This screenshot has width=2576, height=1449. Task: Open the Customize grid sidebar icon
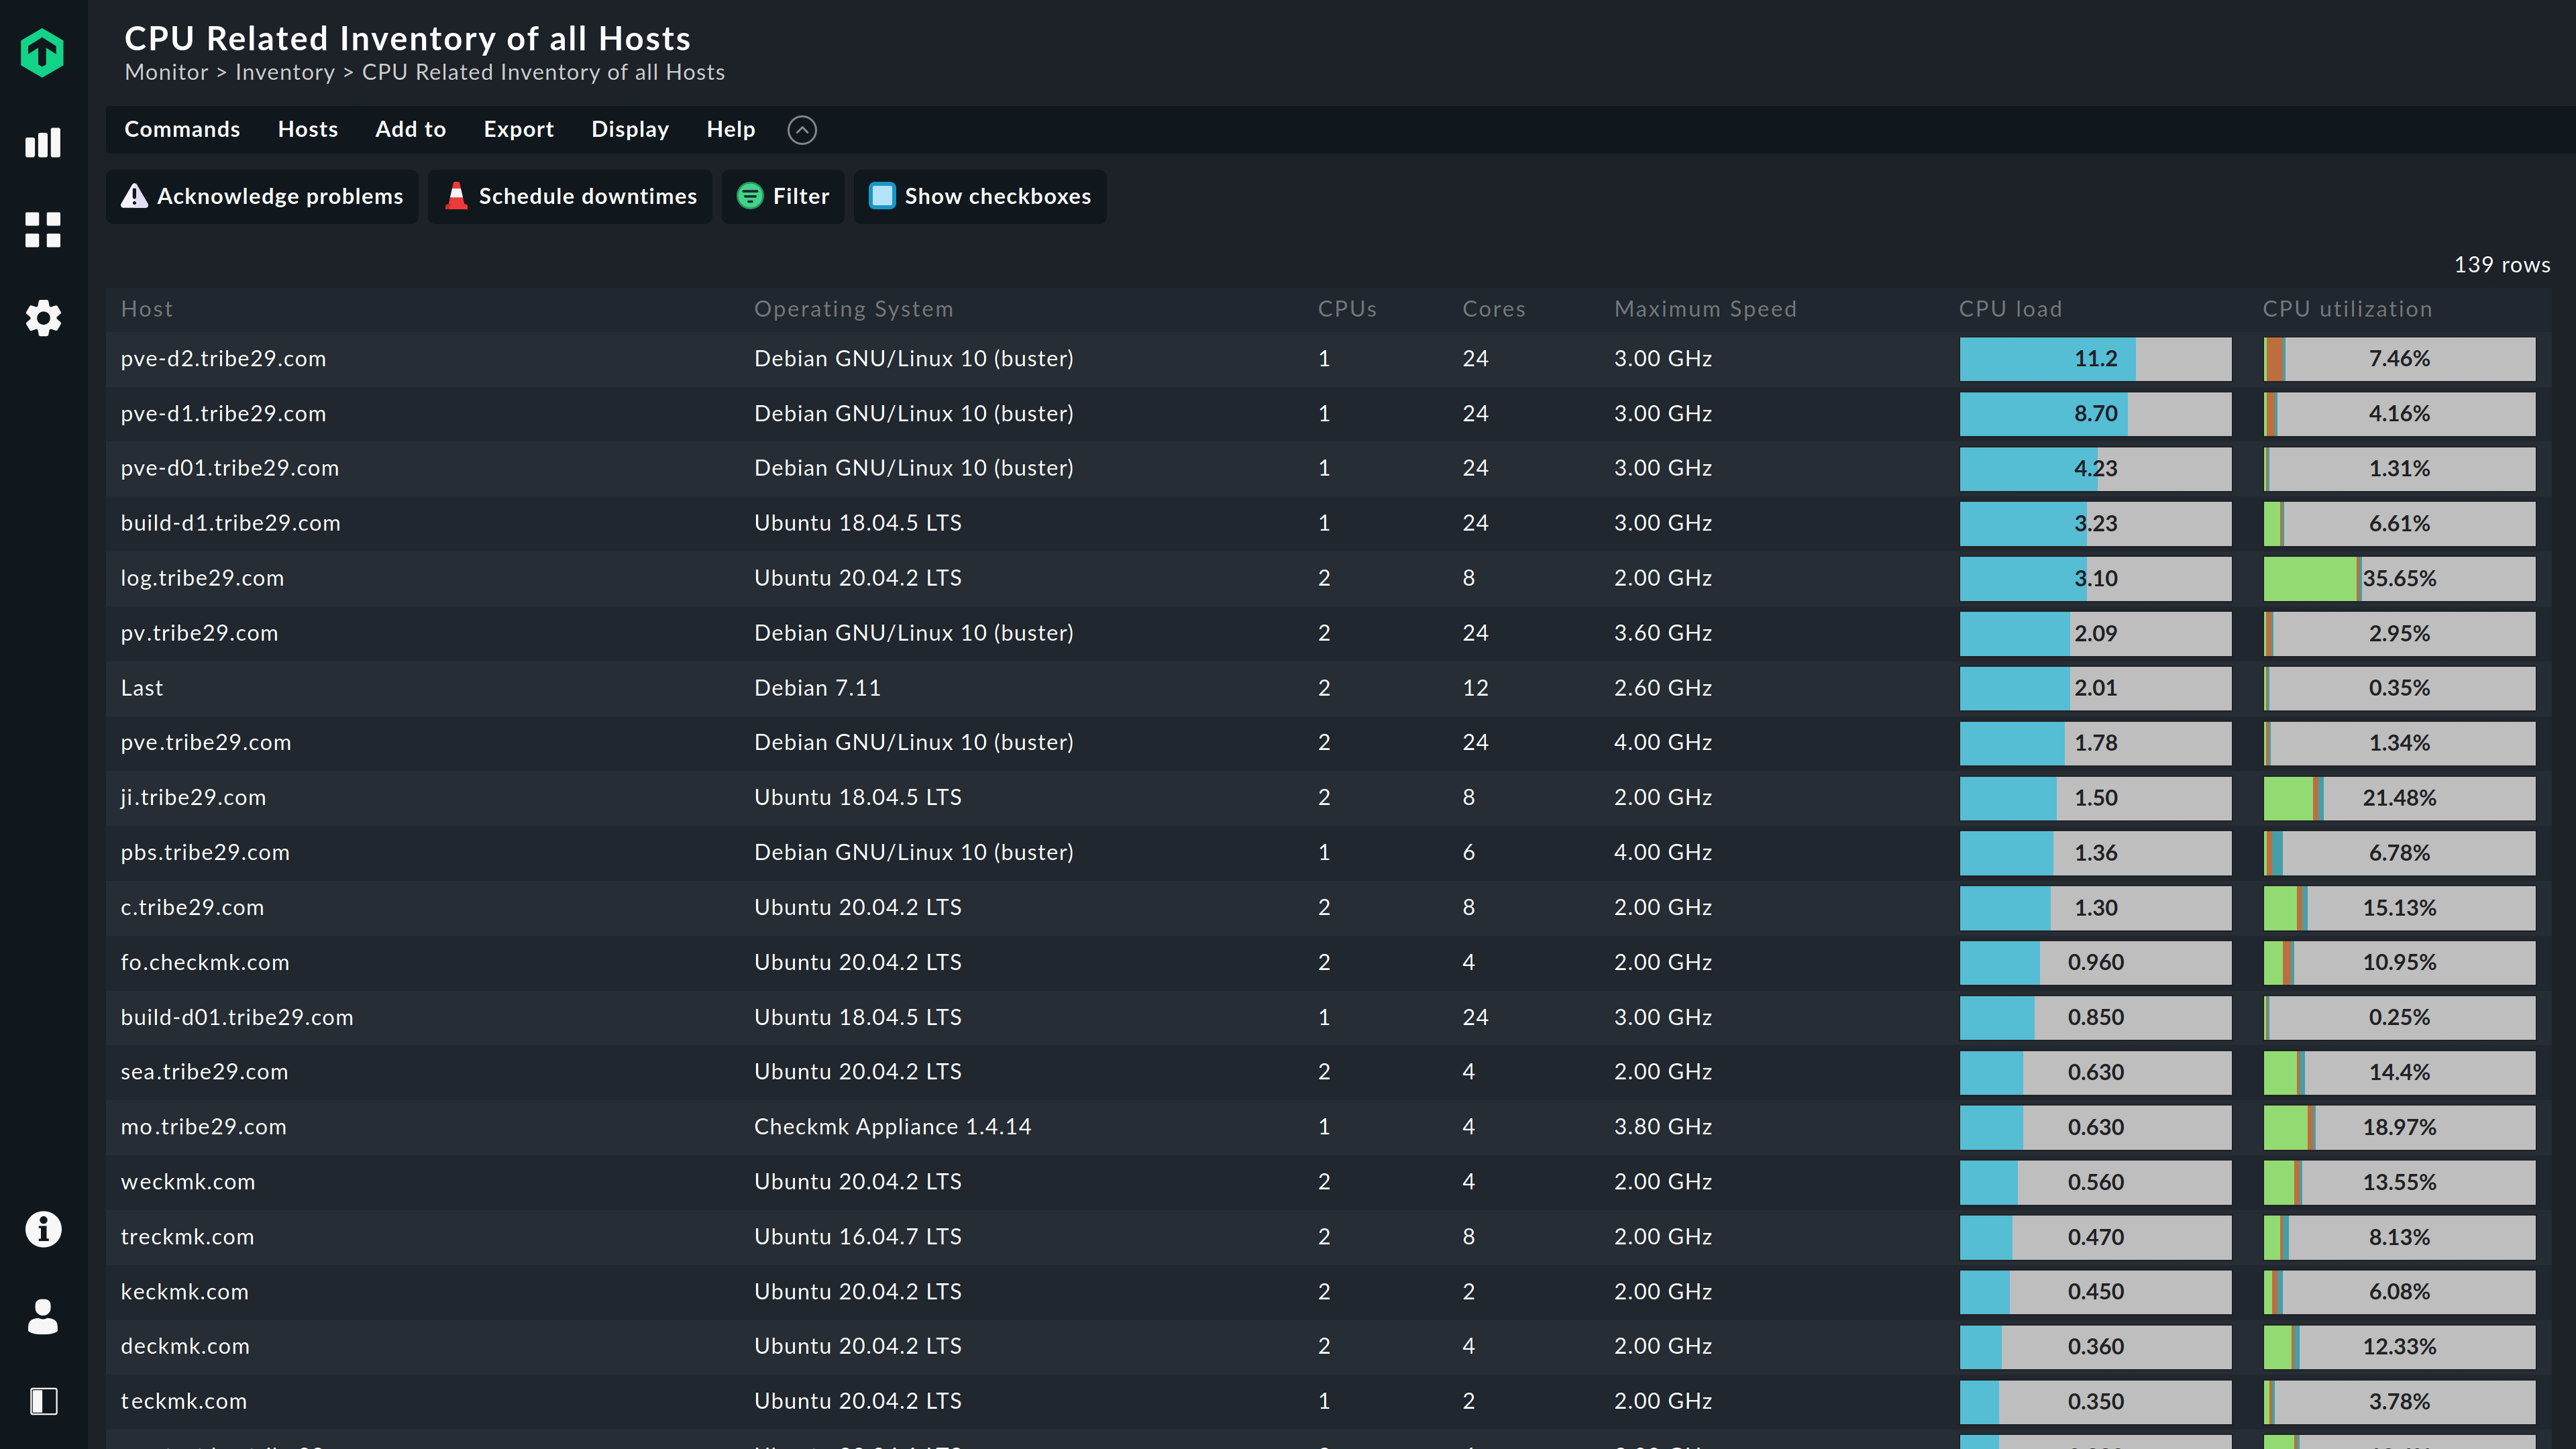point(43,230)
